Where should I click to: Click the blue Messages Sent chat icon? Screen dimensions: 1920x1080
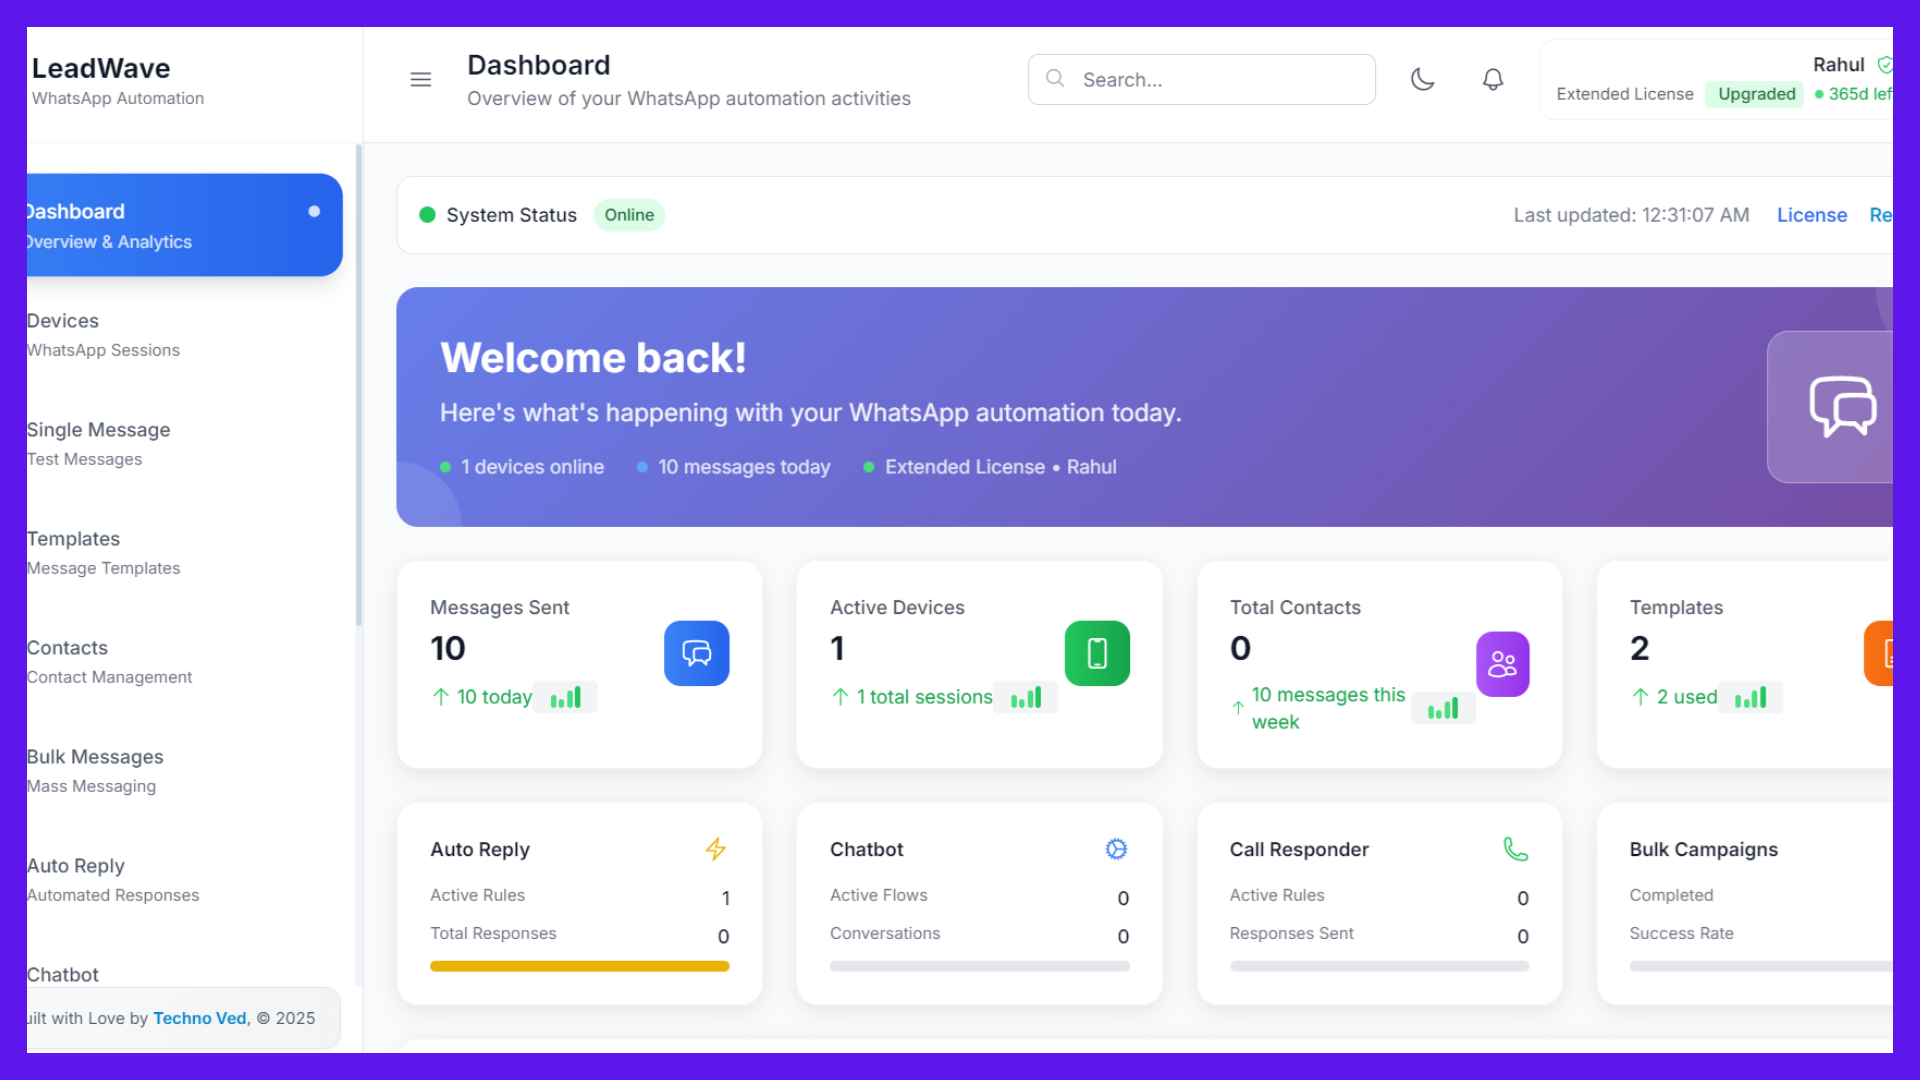(x=696, y=653)
